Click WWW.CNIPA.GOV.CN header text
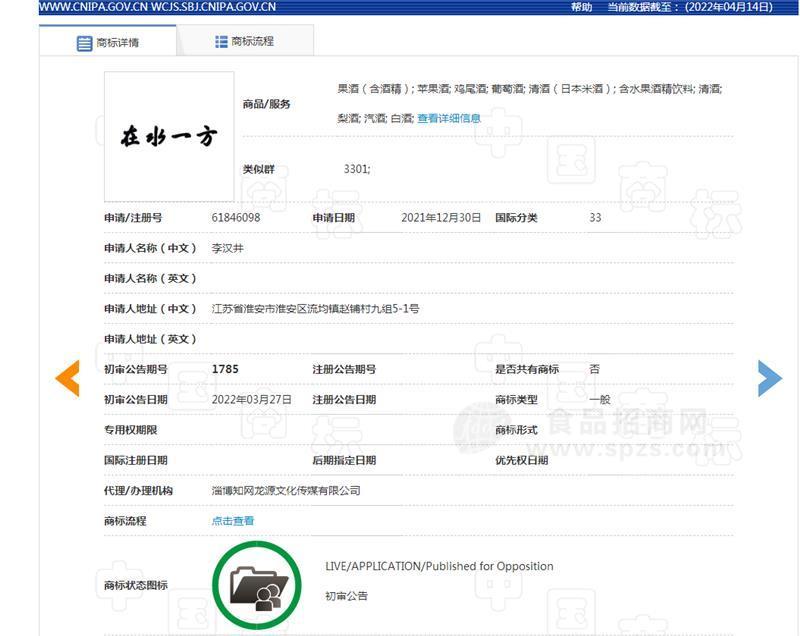The height and width of the screenshot is (636, 800). pyautogui.click(x=94, y=7)
